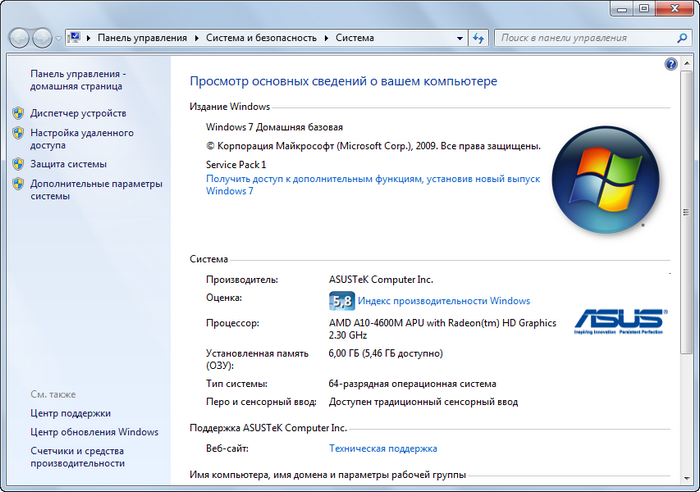Close the System window
Screen dimensions: 700x492
[675, 8]
